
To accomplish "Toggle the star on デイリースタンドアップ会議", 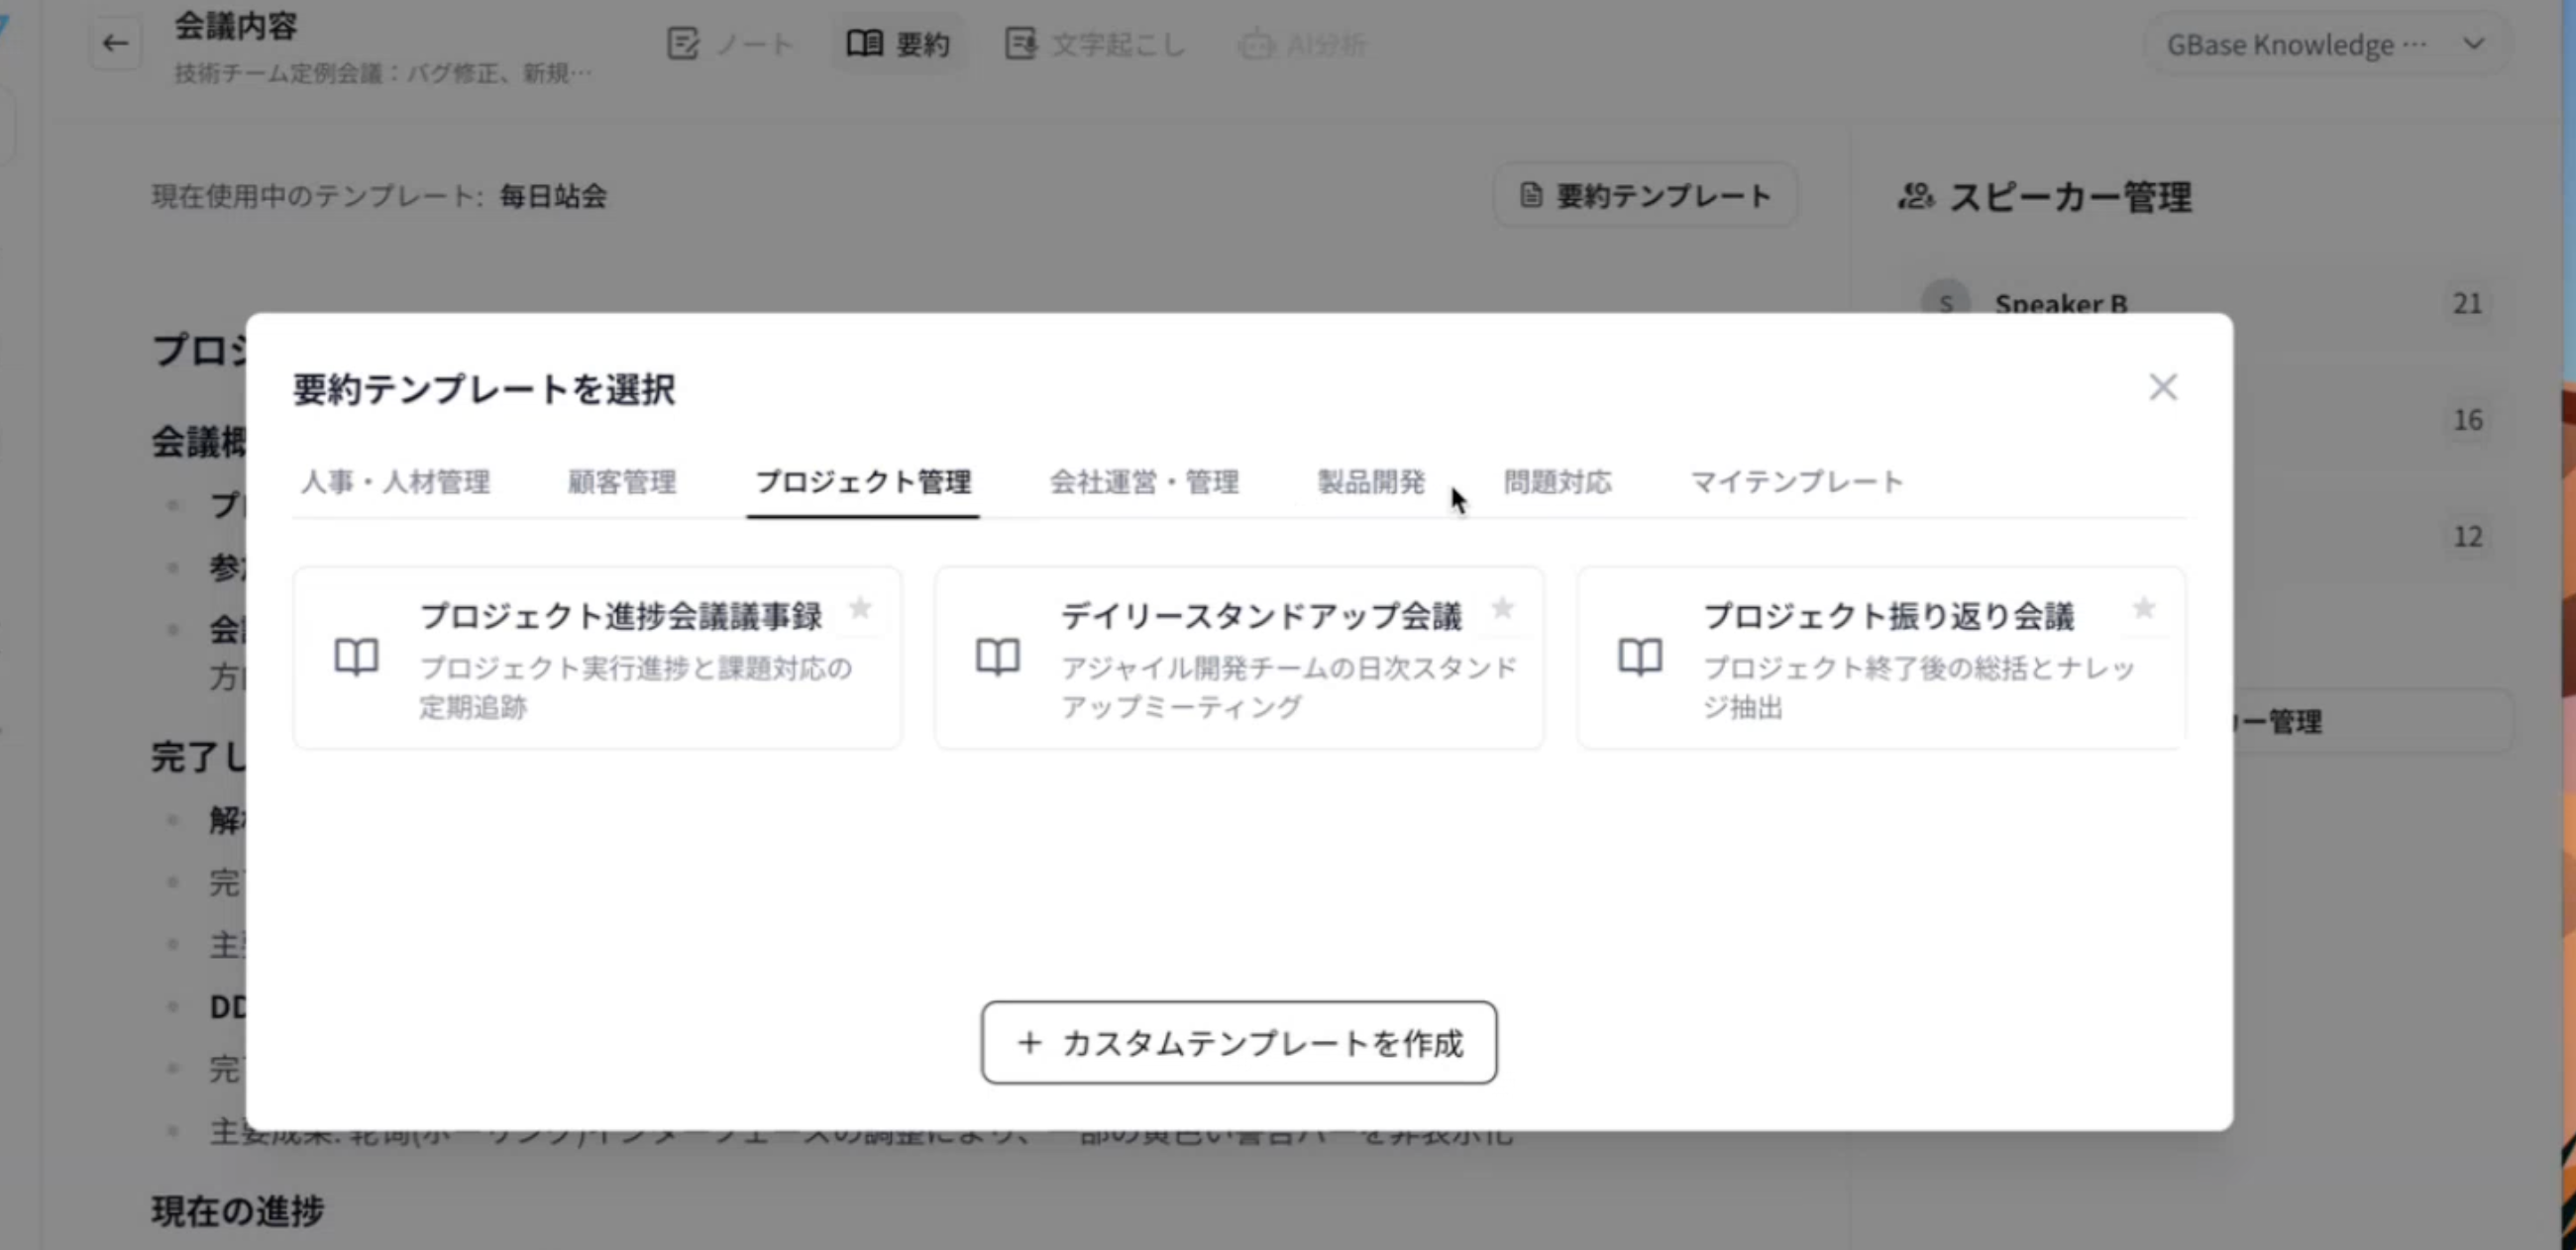I will [x=1502, y=610].
